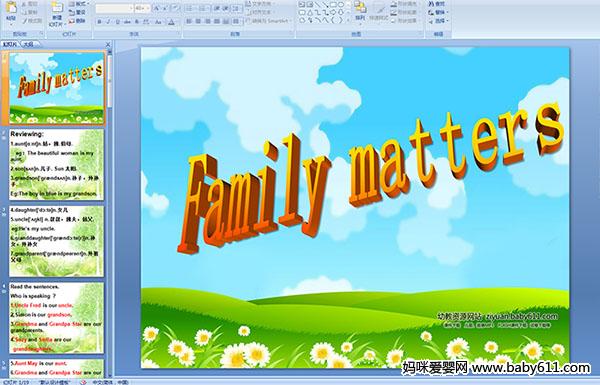Toggle Center text alignment

click(x=198, y=21)
